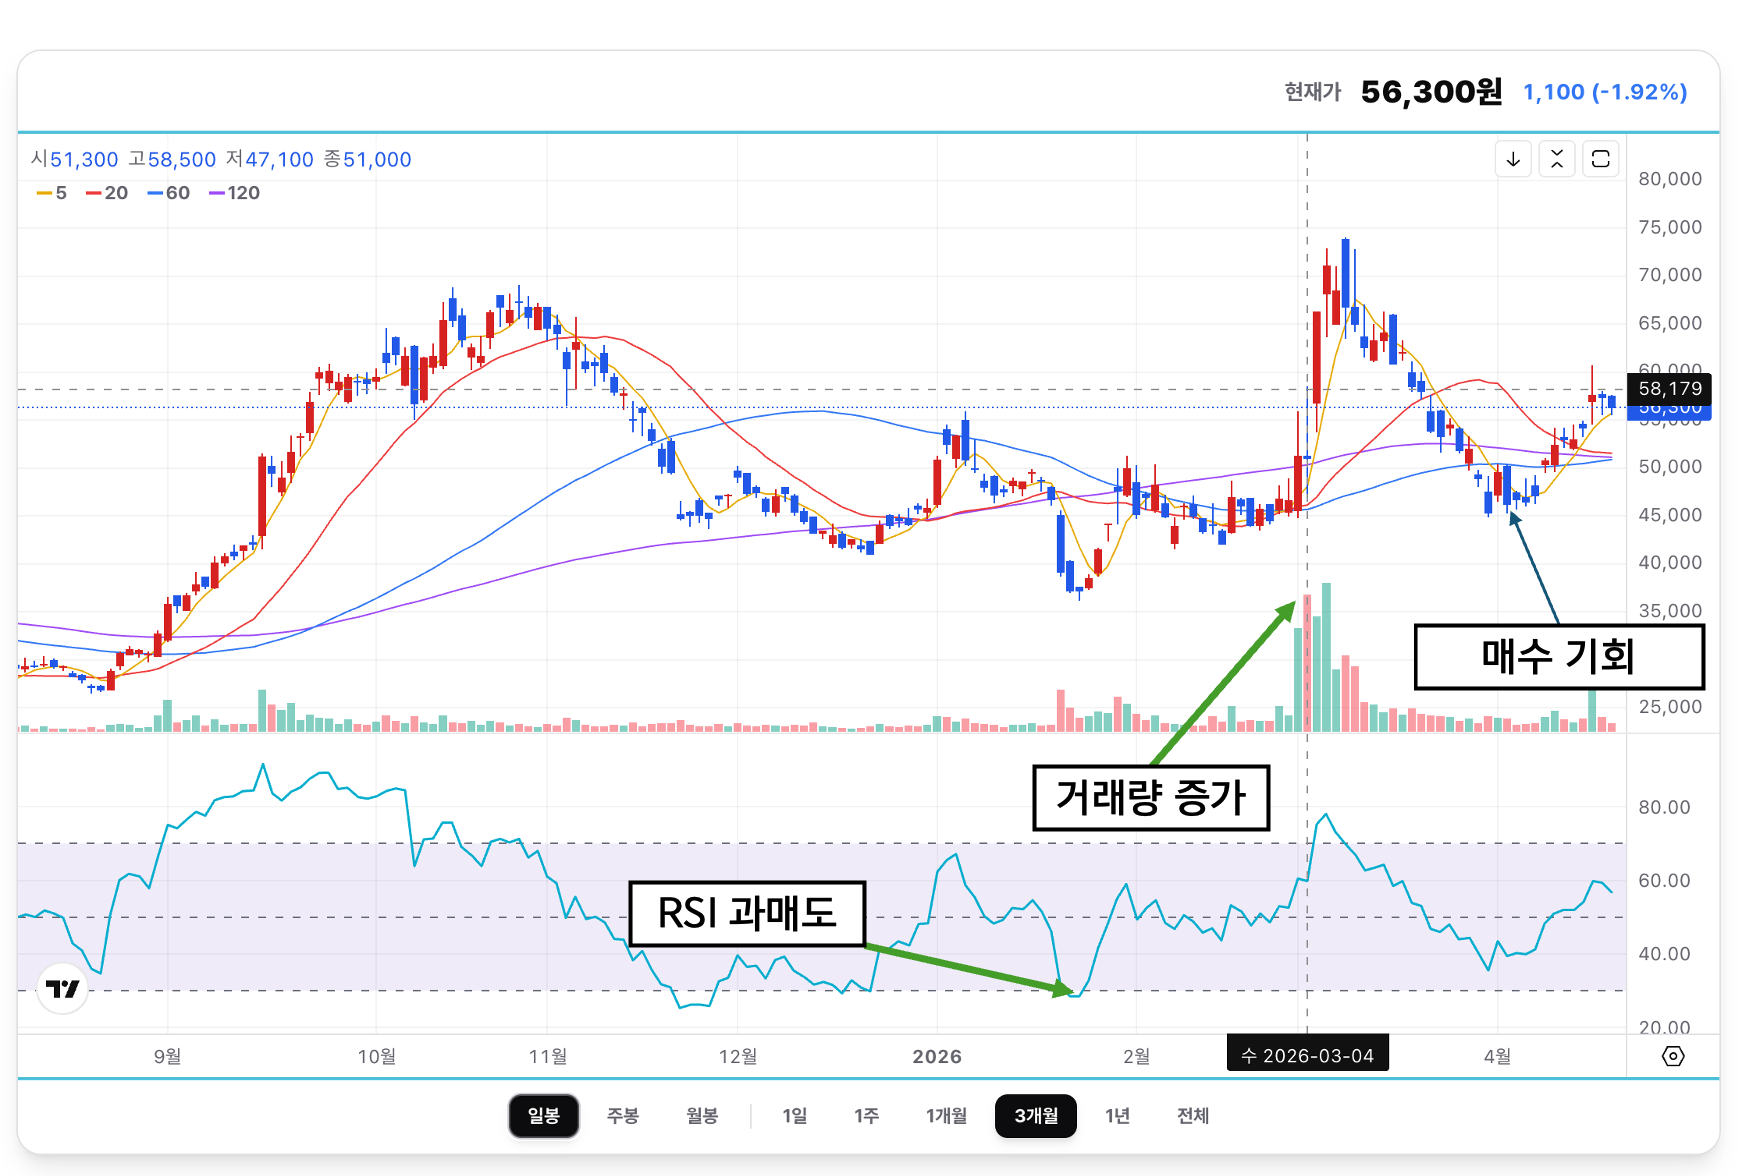Click the 20-day moving average legend
This screenshot has height=1176, width=1740.
[107, 193]
